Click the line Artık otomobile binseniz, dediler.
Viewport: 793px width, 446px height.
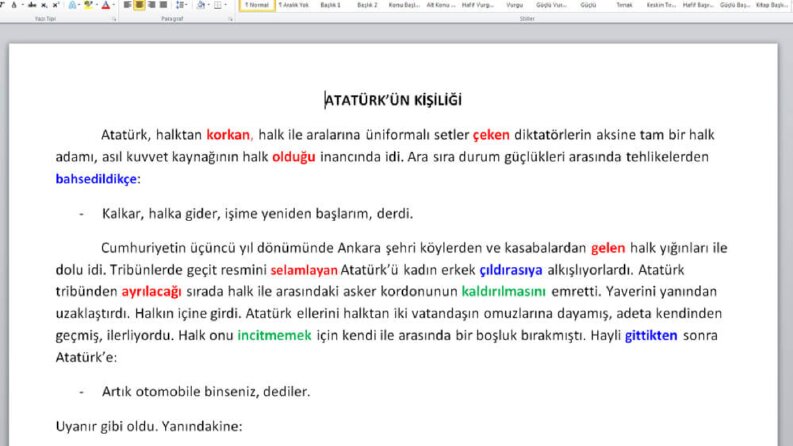pyautogui.click(x=206, y=391)
